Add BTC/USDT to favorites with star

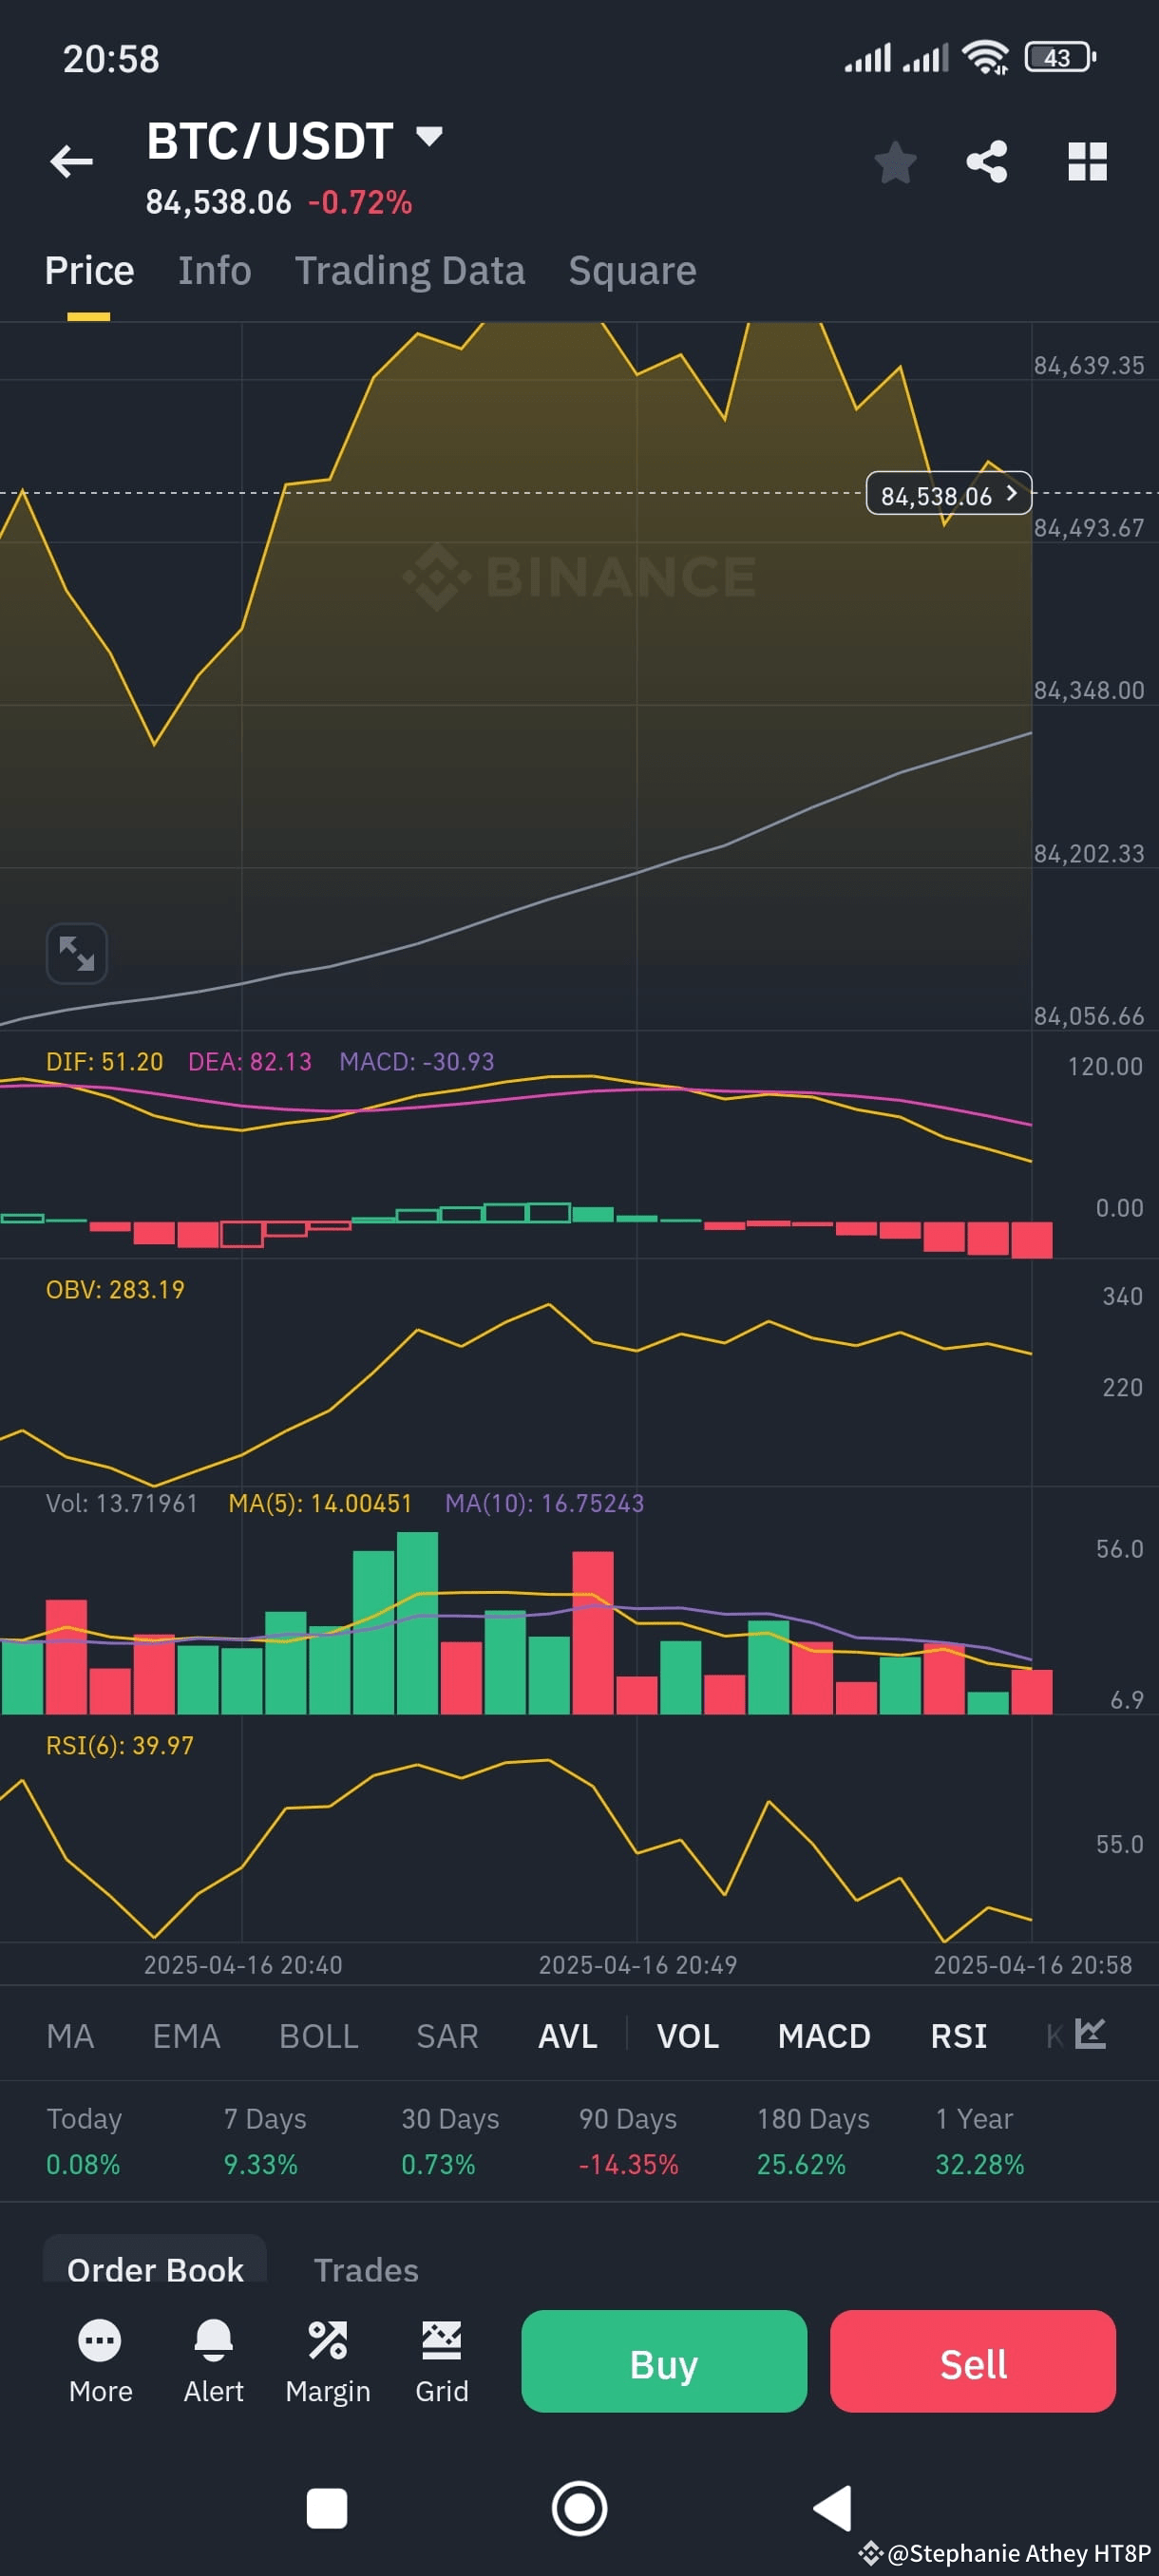coord(895,162)
